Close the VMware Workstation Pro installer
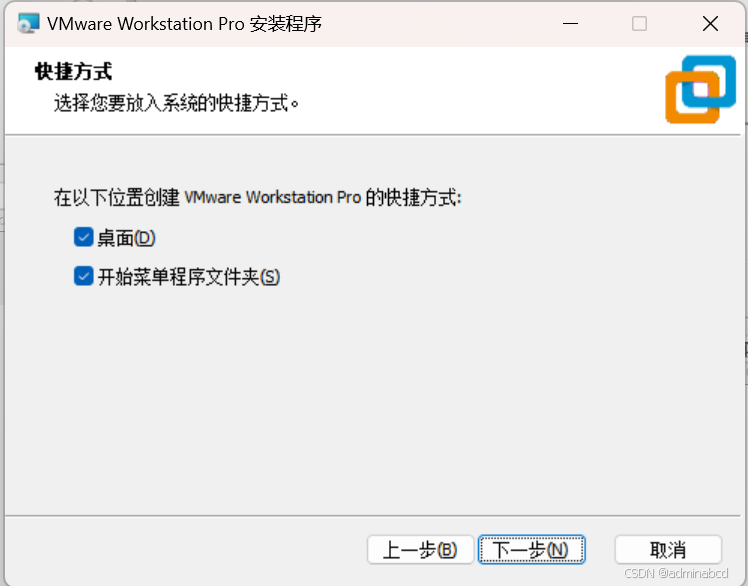The width and height of the screenshot is (748, 586). (710, 23)
